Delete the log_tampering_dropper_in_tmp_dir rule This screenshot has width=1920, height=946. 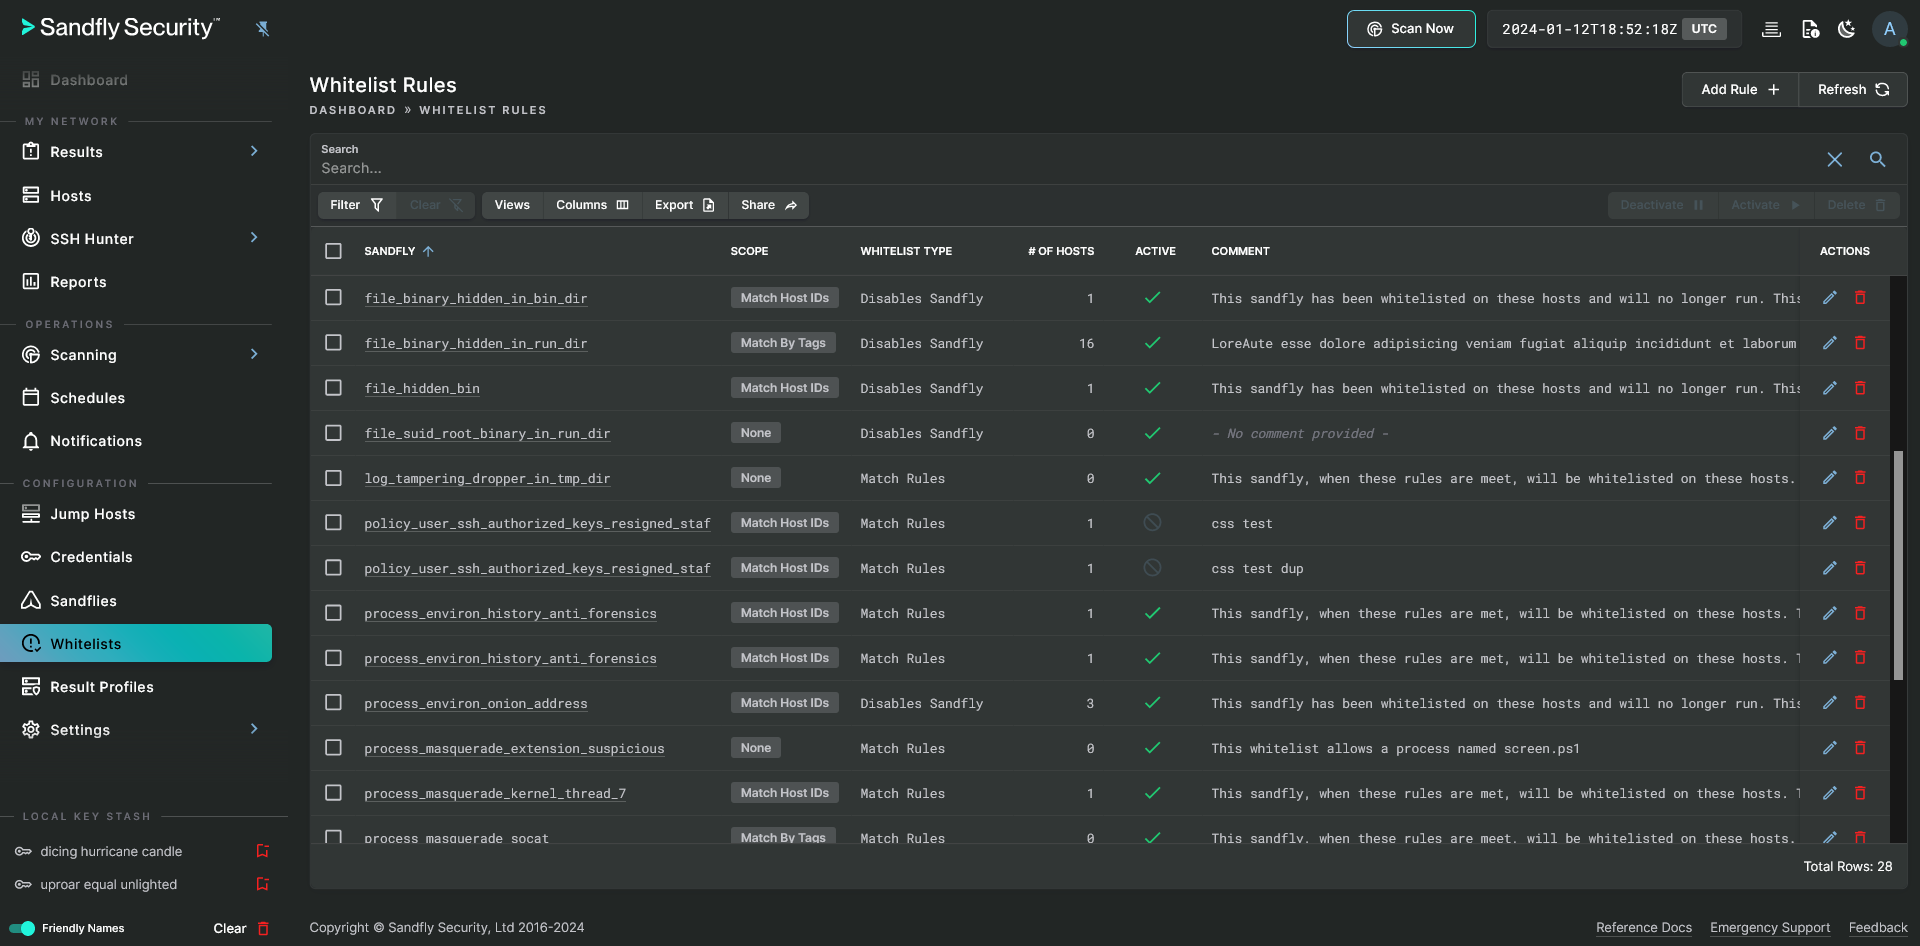1861,478
